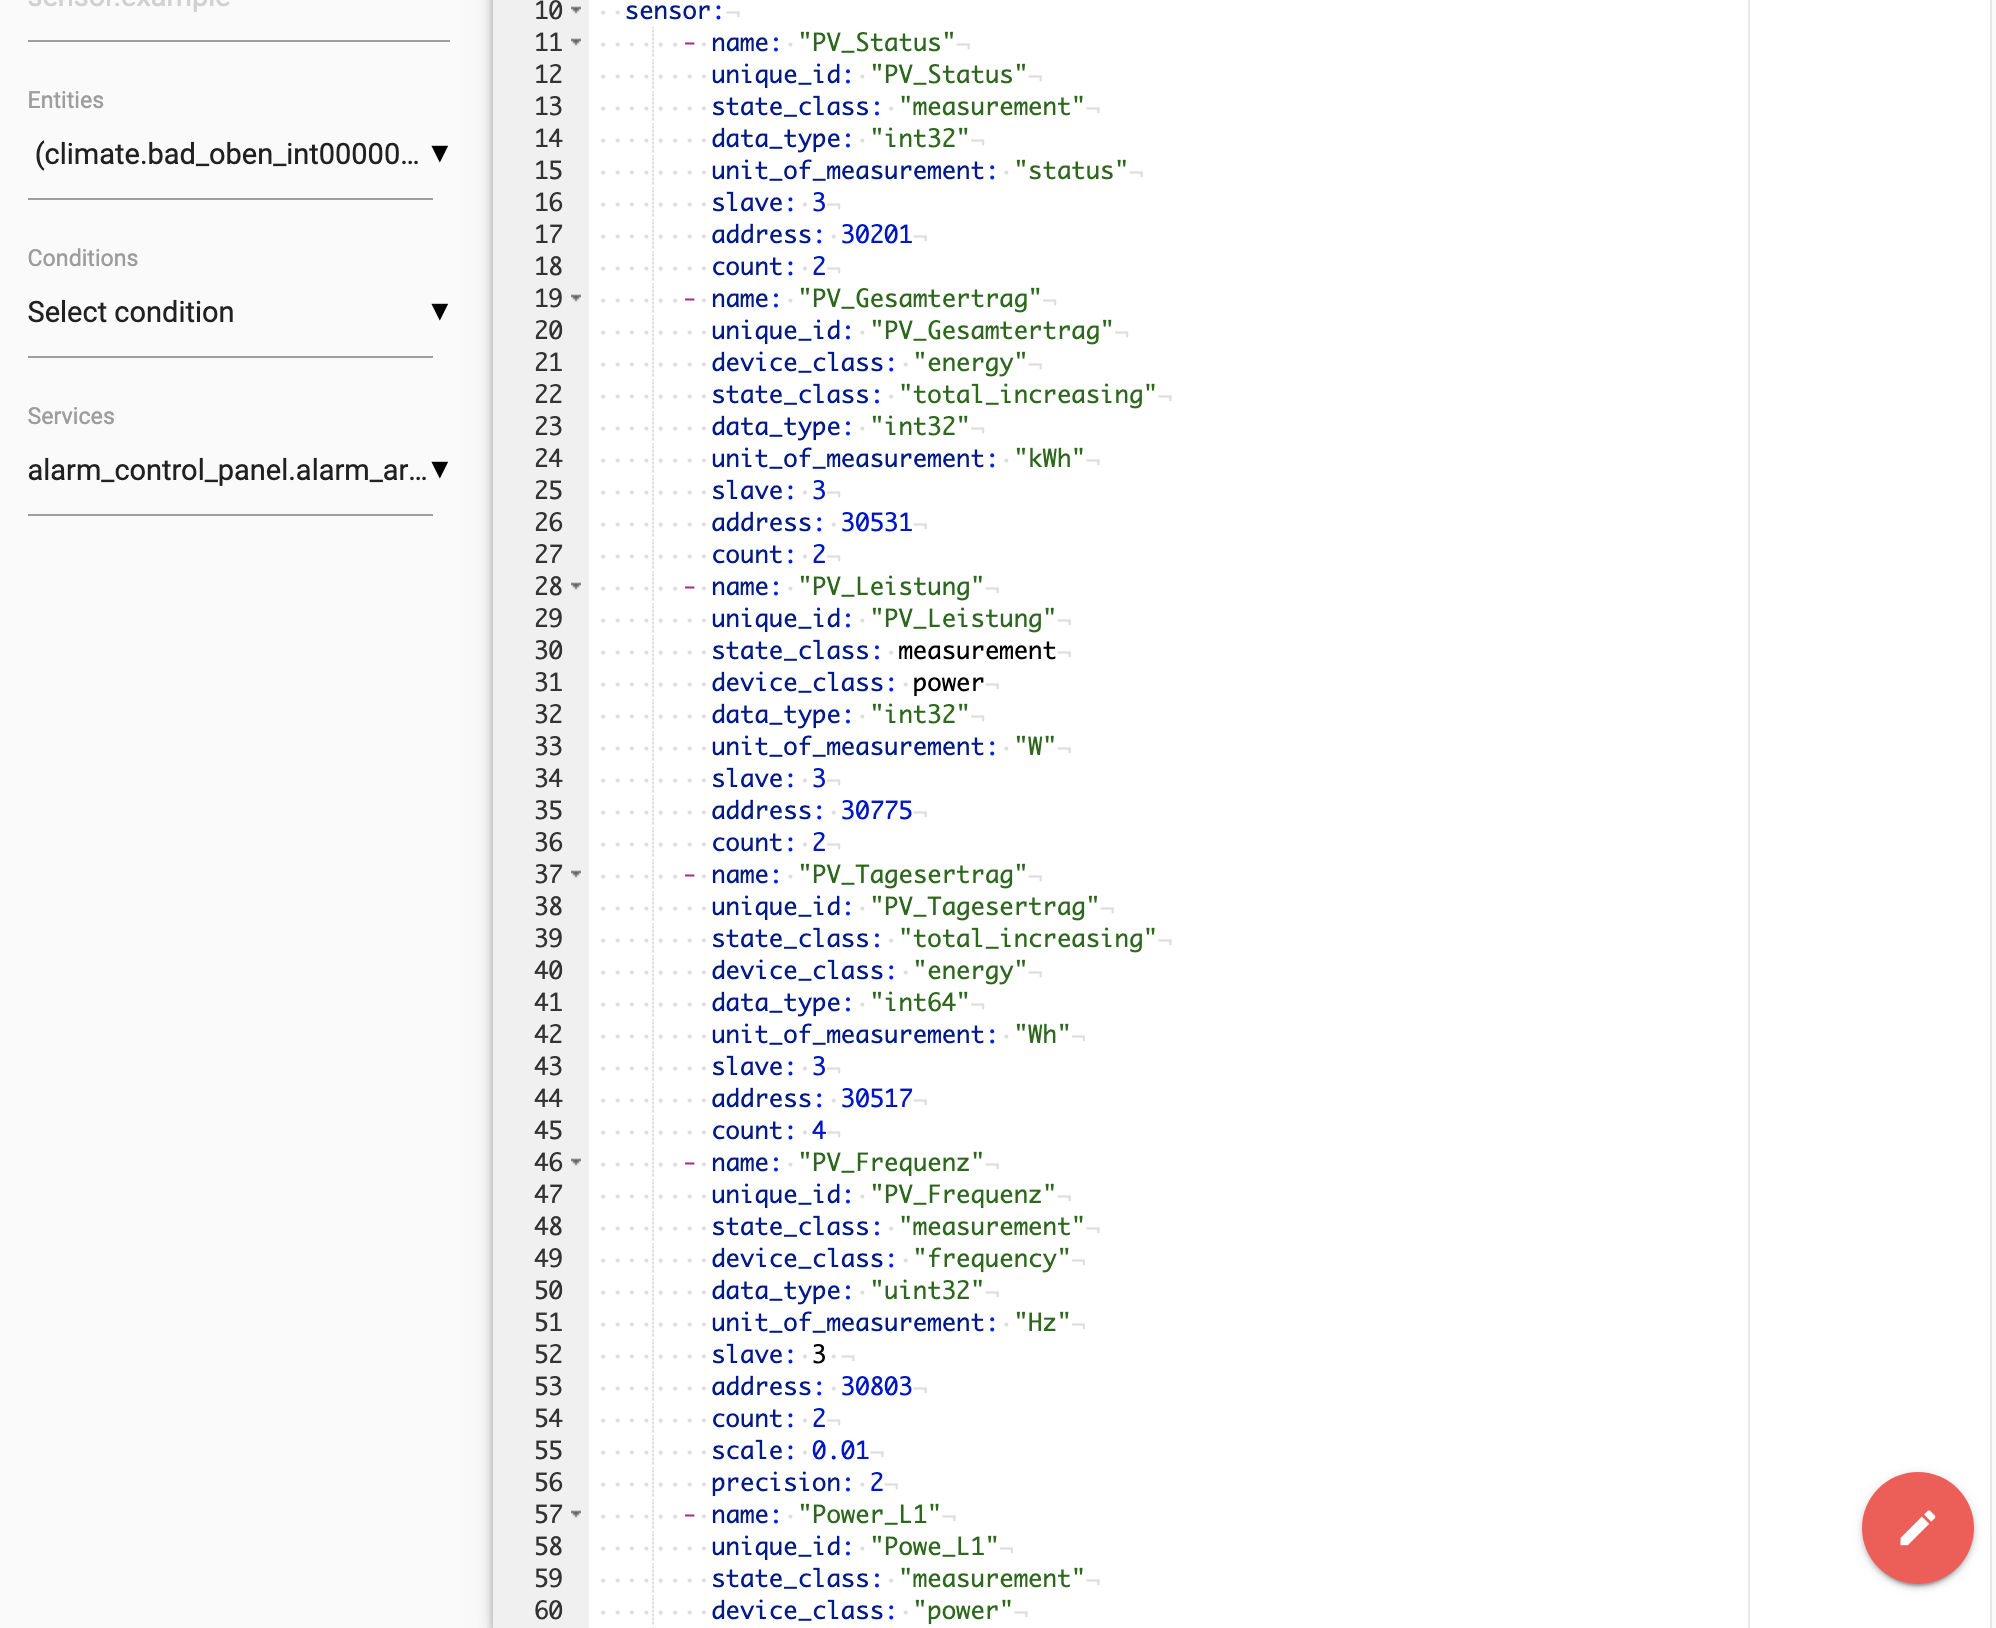The height and width of the screenshot is (1628, 1996).
Task: Open the Select condition dropdown
Action: pos(440,312)
